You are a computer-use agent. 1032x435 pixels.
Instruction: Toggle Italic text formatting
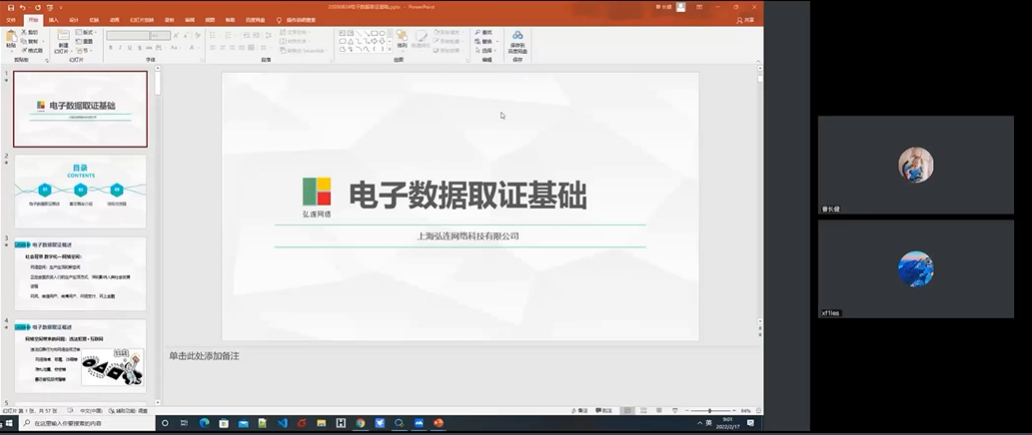[120, 48]
